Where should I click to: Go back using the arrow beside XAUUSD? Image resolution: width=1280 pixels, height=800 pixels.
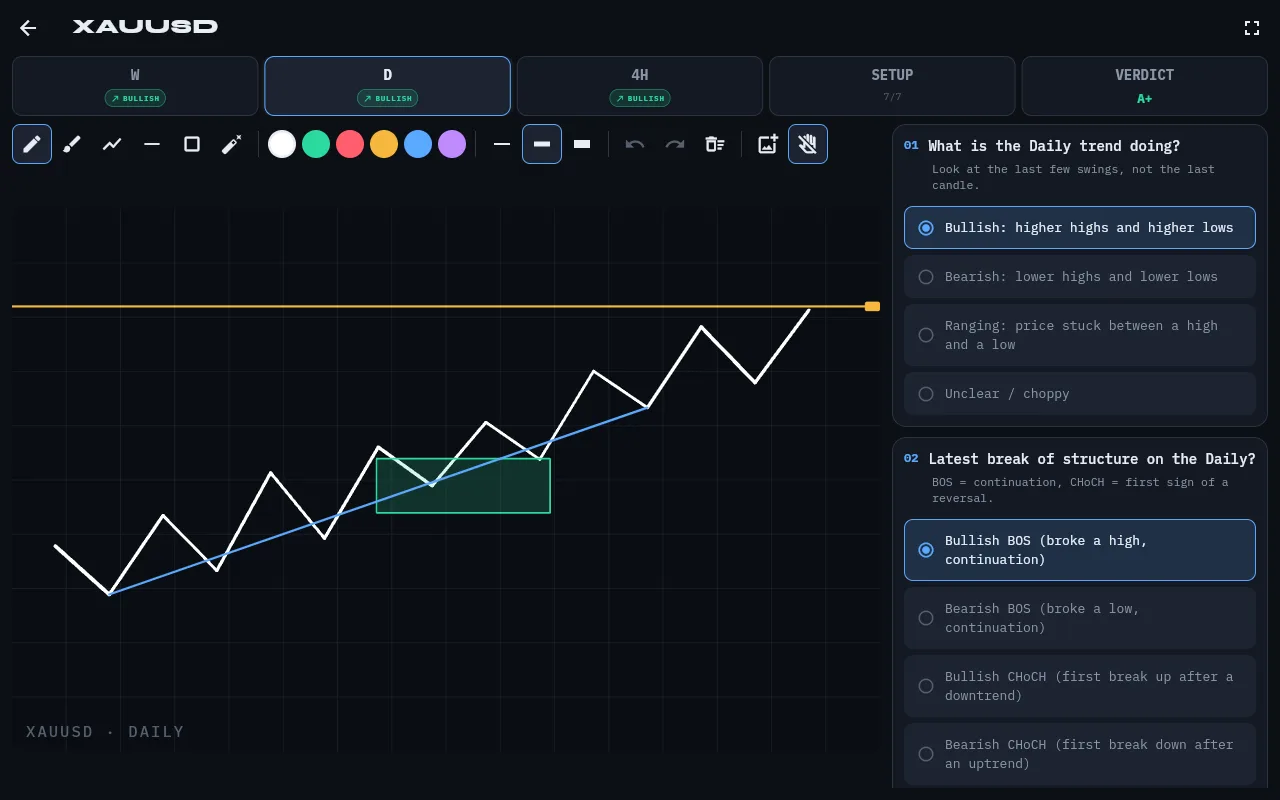[28, 28]
